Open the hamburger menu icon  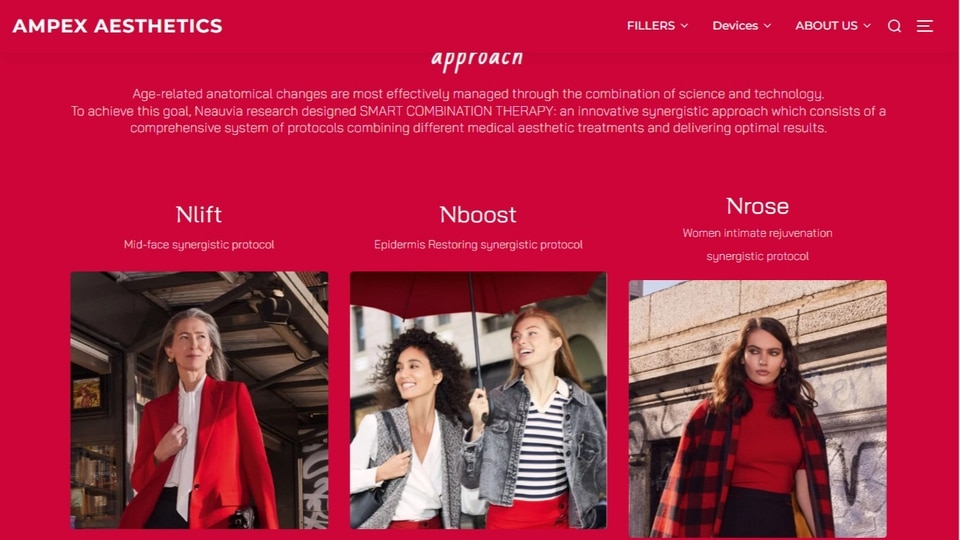924,26
